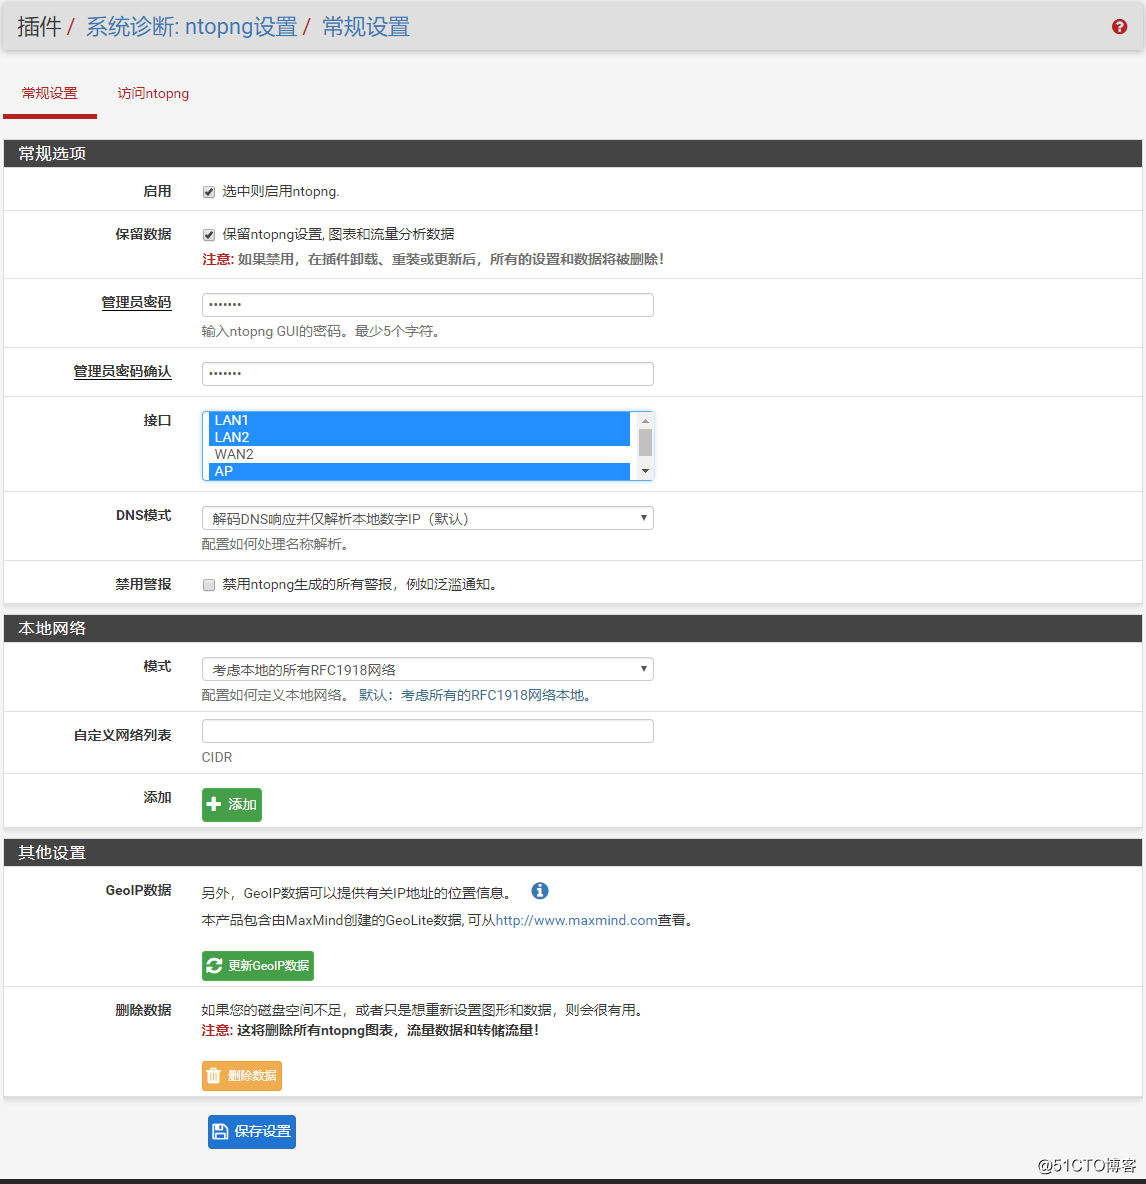Open the 常规设置 breadcrumb link
The width and height of the screenshot is (1146, 1184).
pos(366,27)
